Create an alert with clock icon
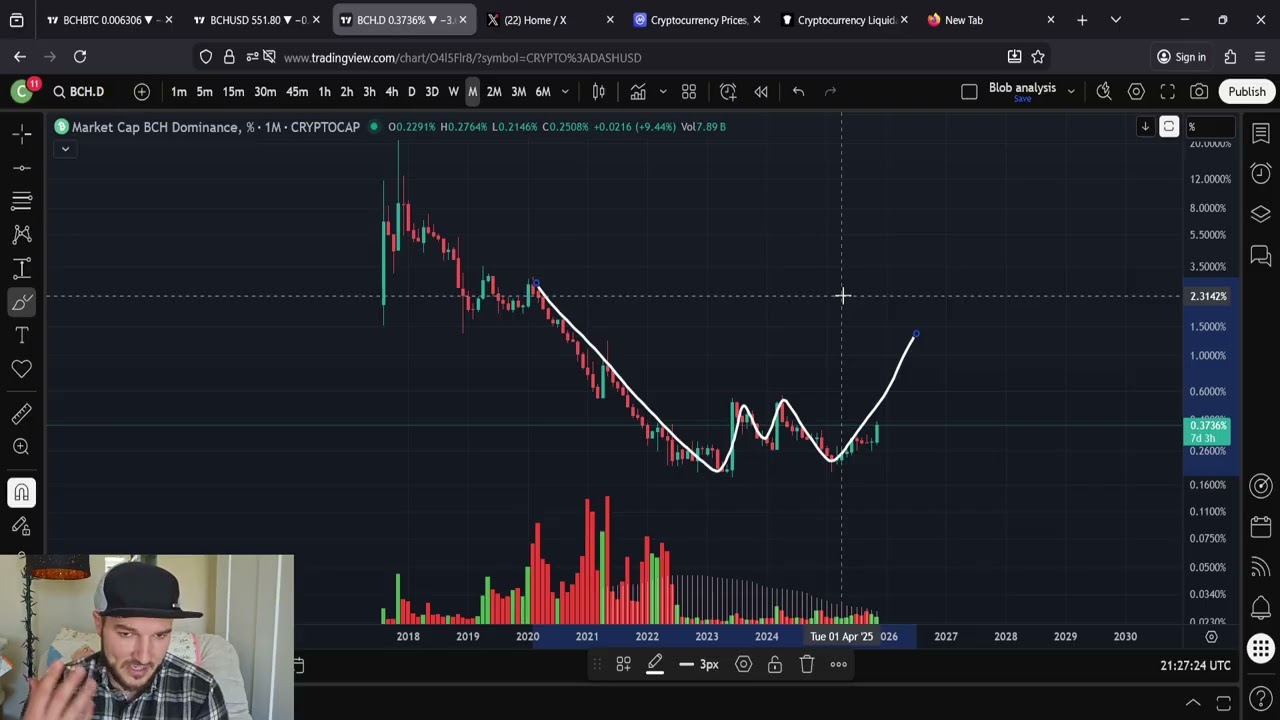Screen dimensions: 1280x720 [x=728, y=92]
